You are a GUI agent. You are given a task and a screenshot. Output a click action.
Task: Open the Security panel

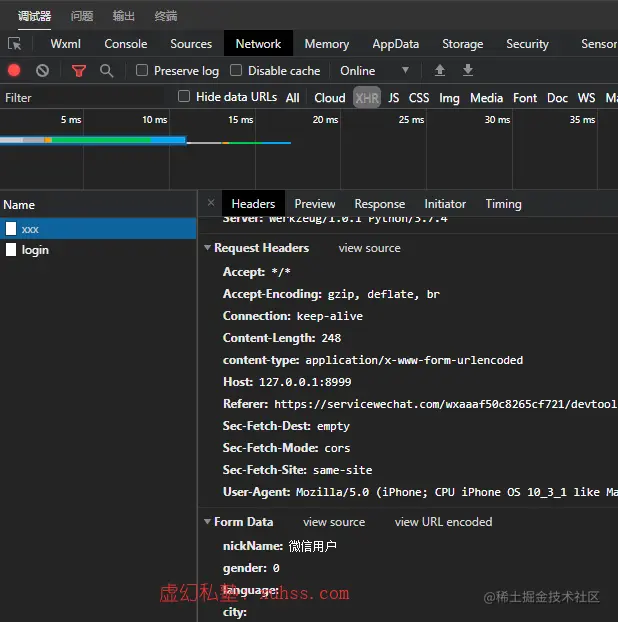click(527, 44)
